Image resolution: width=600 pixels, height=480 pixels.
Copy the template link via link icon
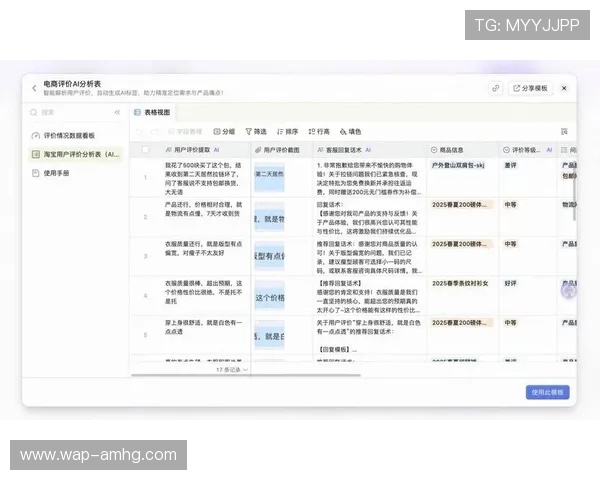[x=496, y=88]
